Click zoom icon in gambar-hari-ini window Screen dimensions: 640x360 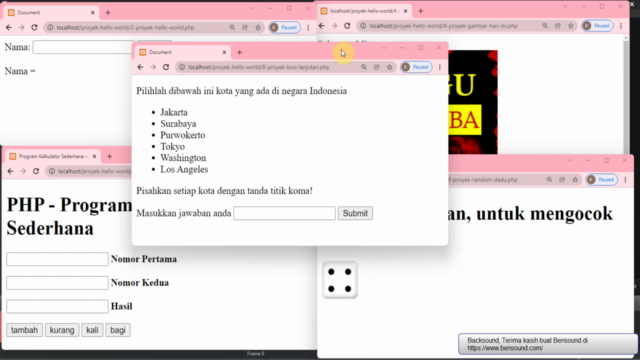pos(545,26)
